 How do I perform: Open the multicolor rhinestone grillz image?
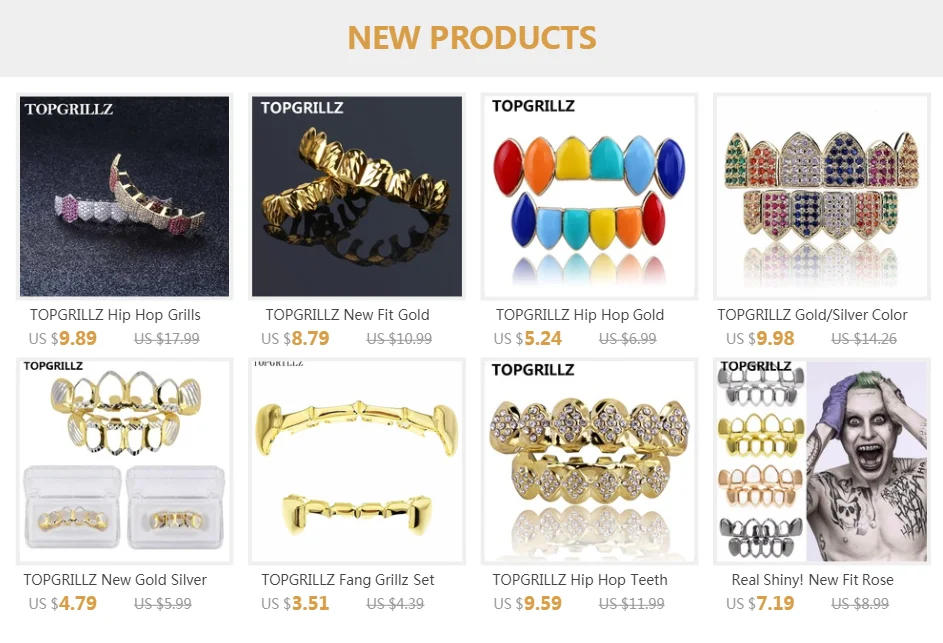click(822, 196)
